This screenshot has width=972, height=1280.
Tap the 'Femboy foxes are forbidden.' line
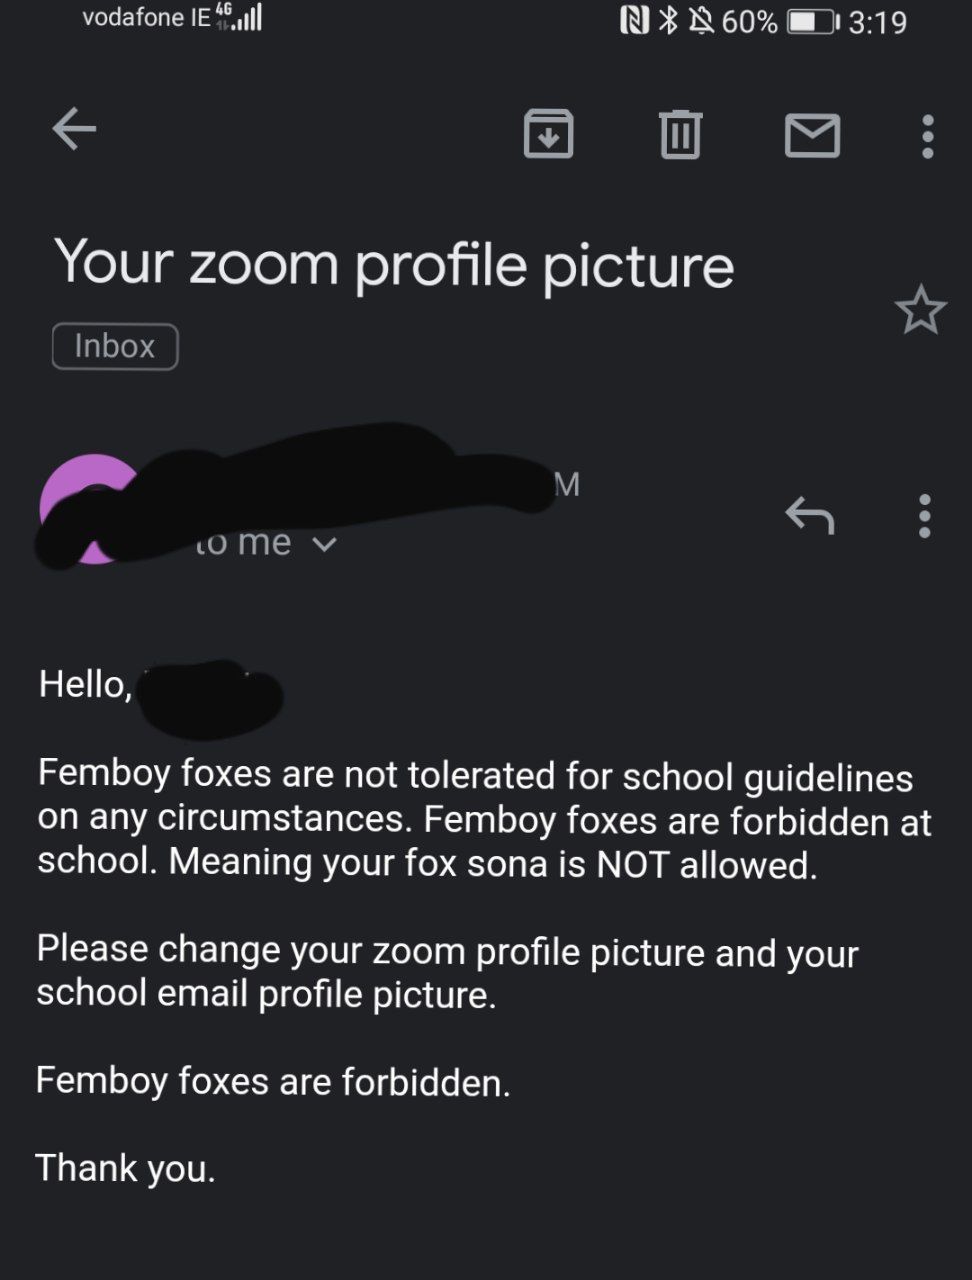273,1081
